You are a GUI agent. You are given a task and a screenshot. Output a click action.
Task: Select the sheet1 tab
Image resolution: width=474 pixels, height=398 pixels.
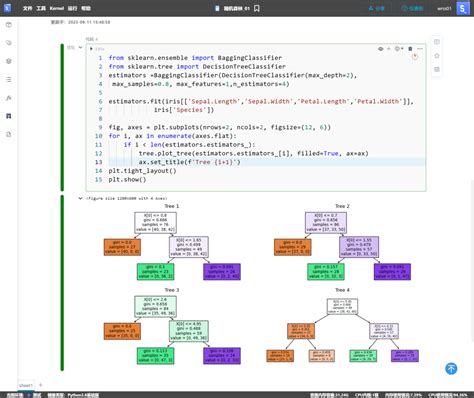point(26,385)
